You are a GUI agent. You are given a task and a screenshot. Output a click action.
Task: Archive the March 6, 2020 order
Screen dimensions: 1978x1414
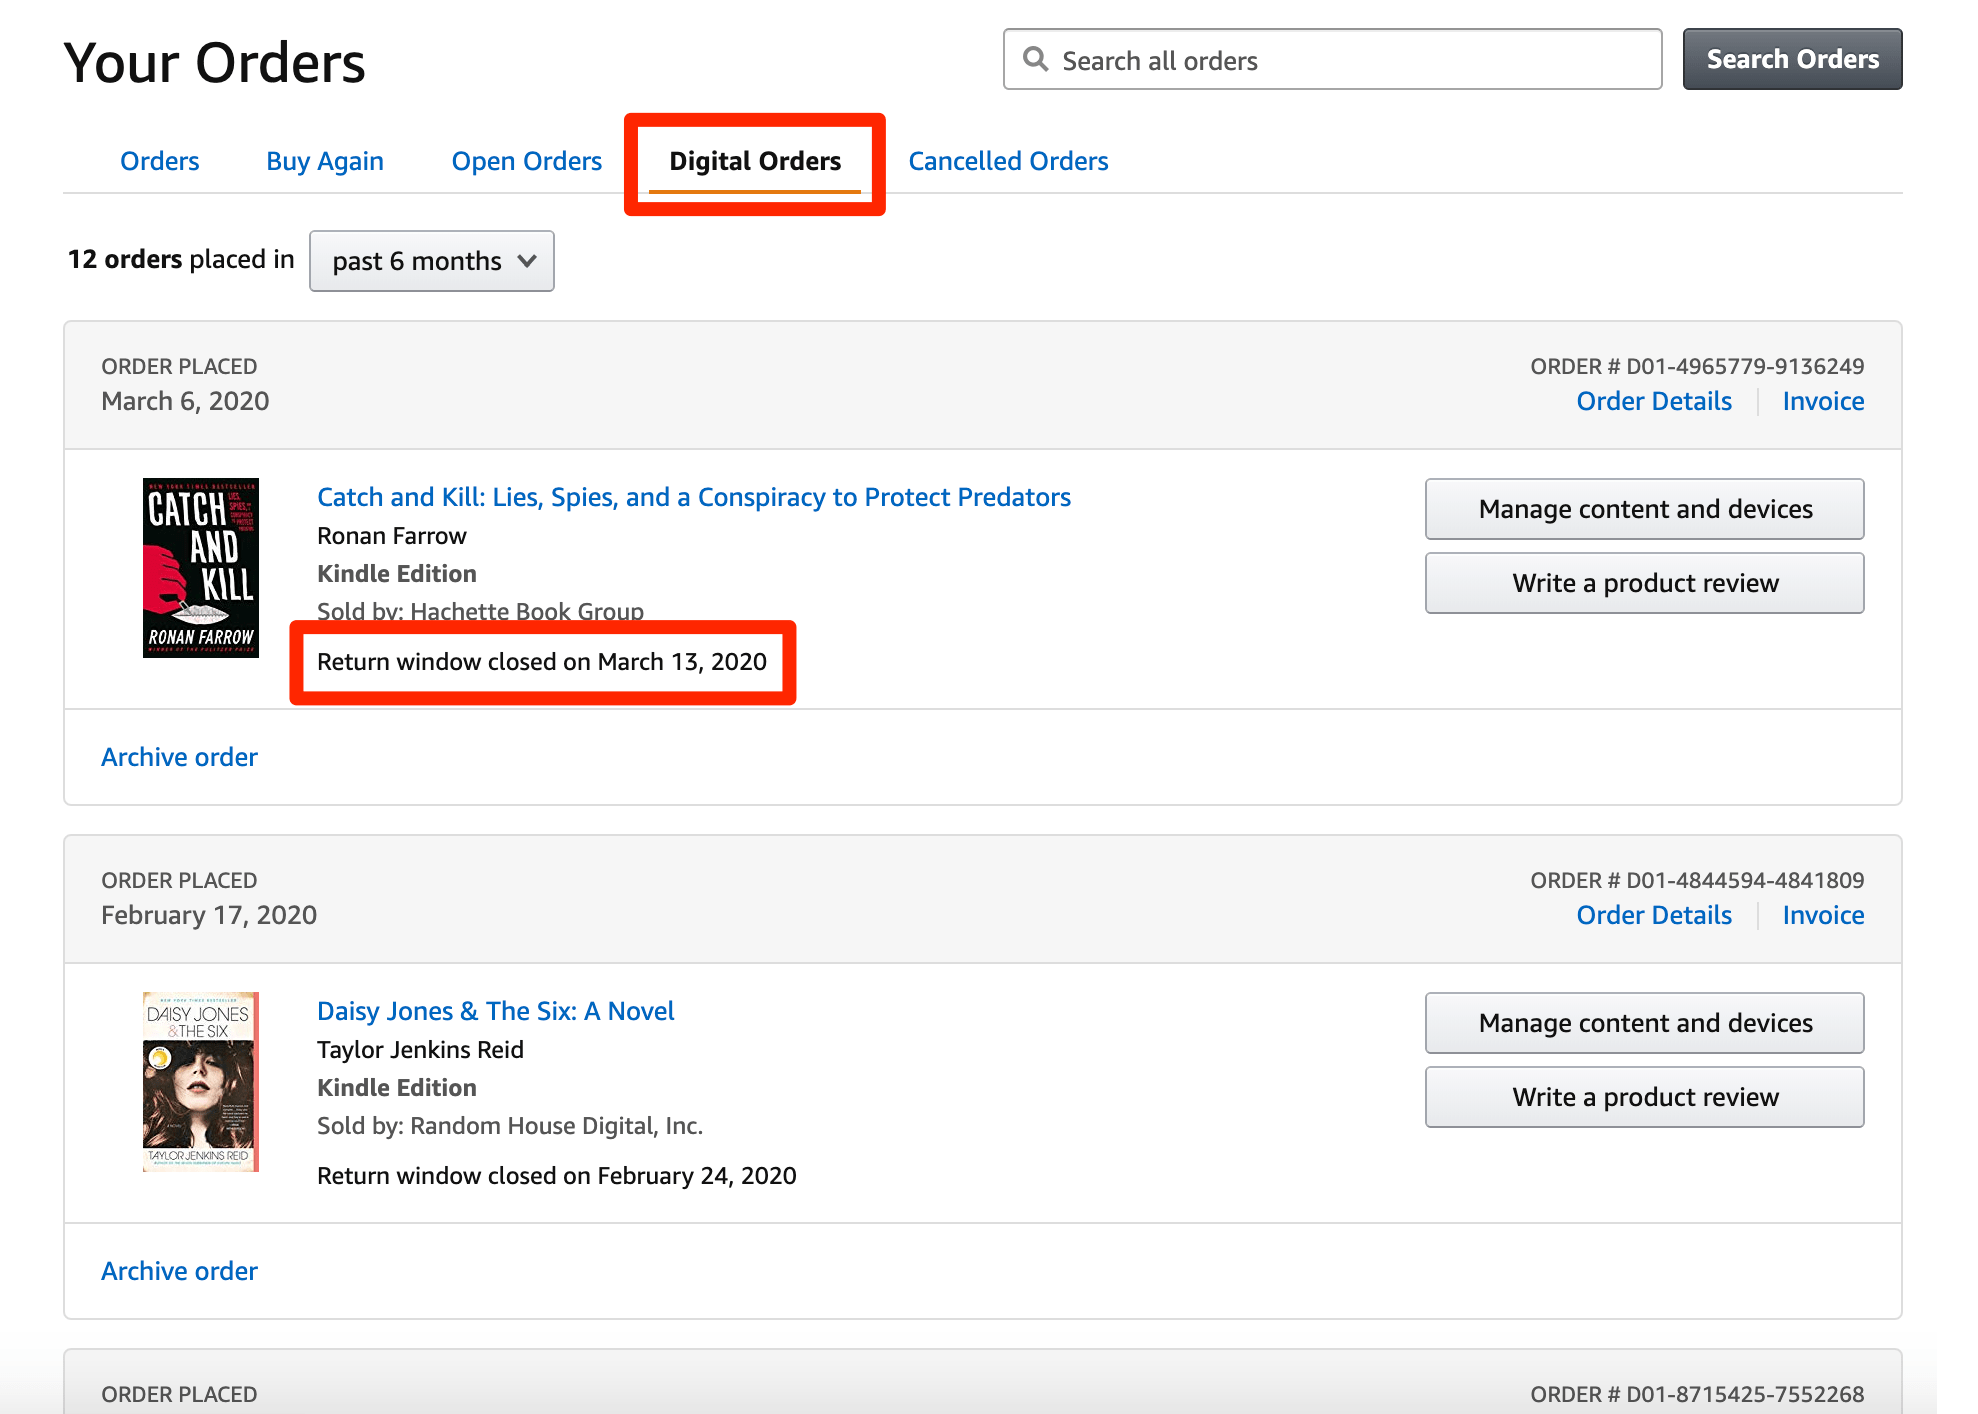pyautogui.click(x=179, y=757)
